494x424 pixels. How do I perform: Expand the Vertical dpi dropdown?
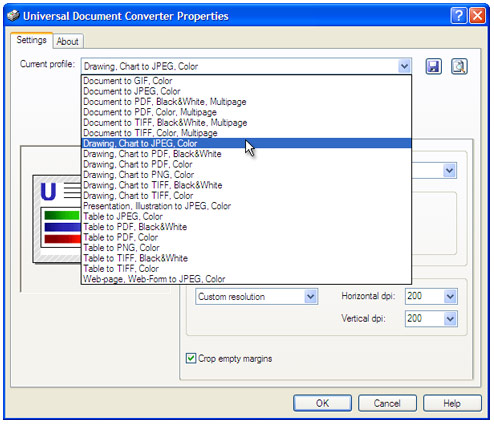tap(450, 319)
